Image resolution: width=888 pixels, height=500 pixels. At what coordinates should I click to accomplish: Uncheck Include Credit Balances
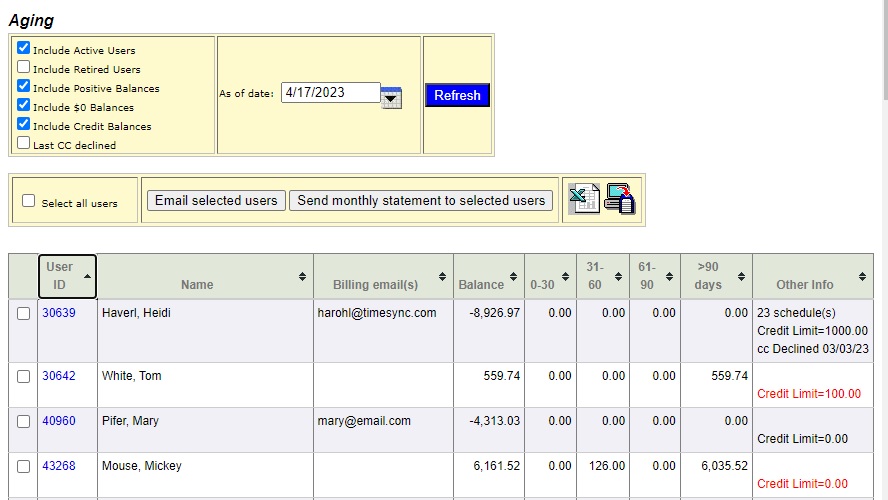pos(23,123)
